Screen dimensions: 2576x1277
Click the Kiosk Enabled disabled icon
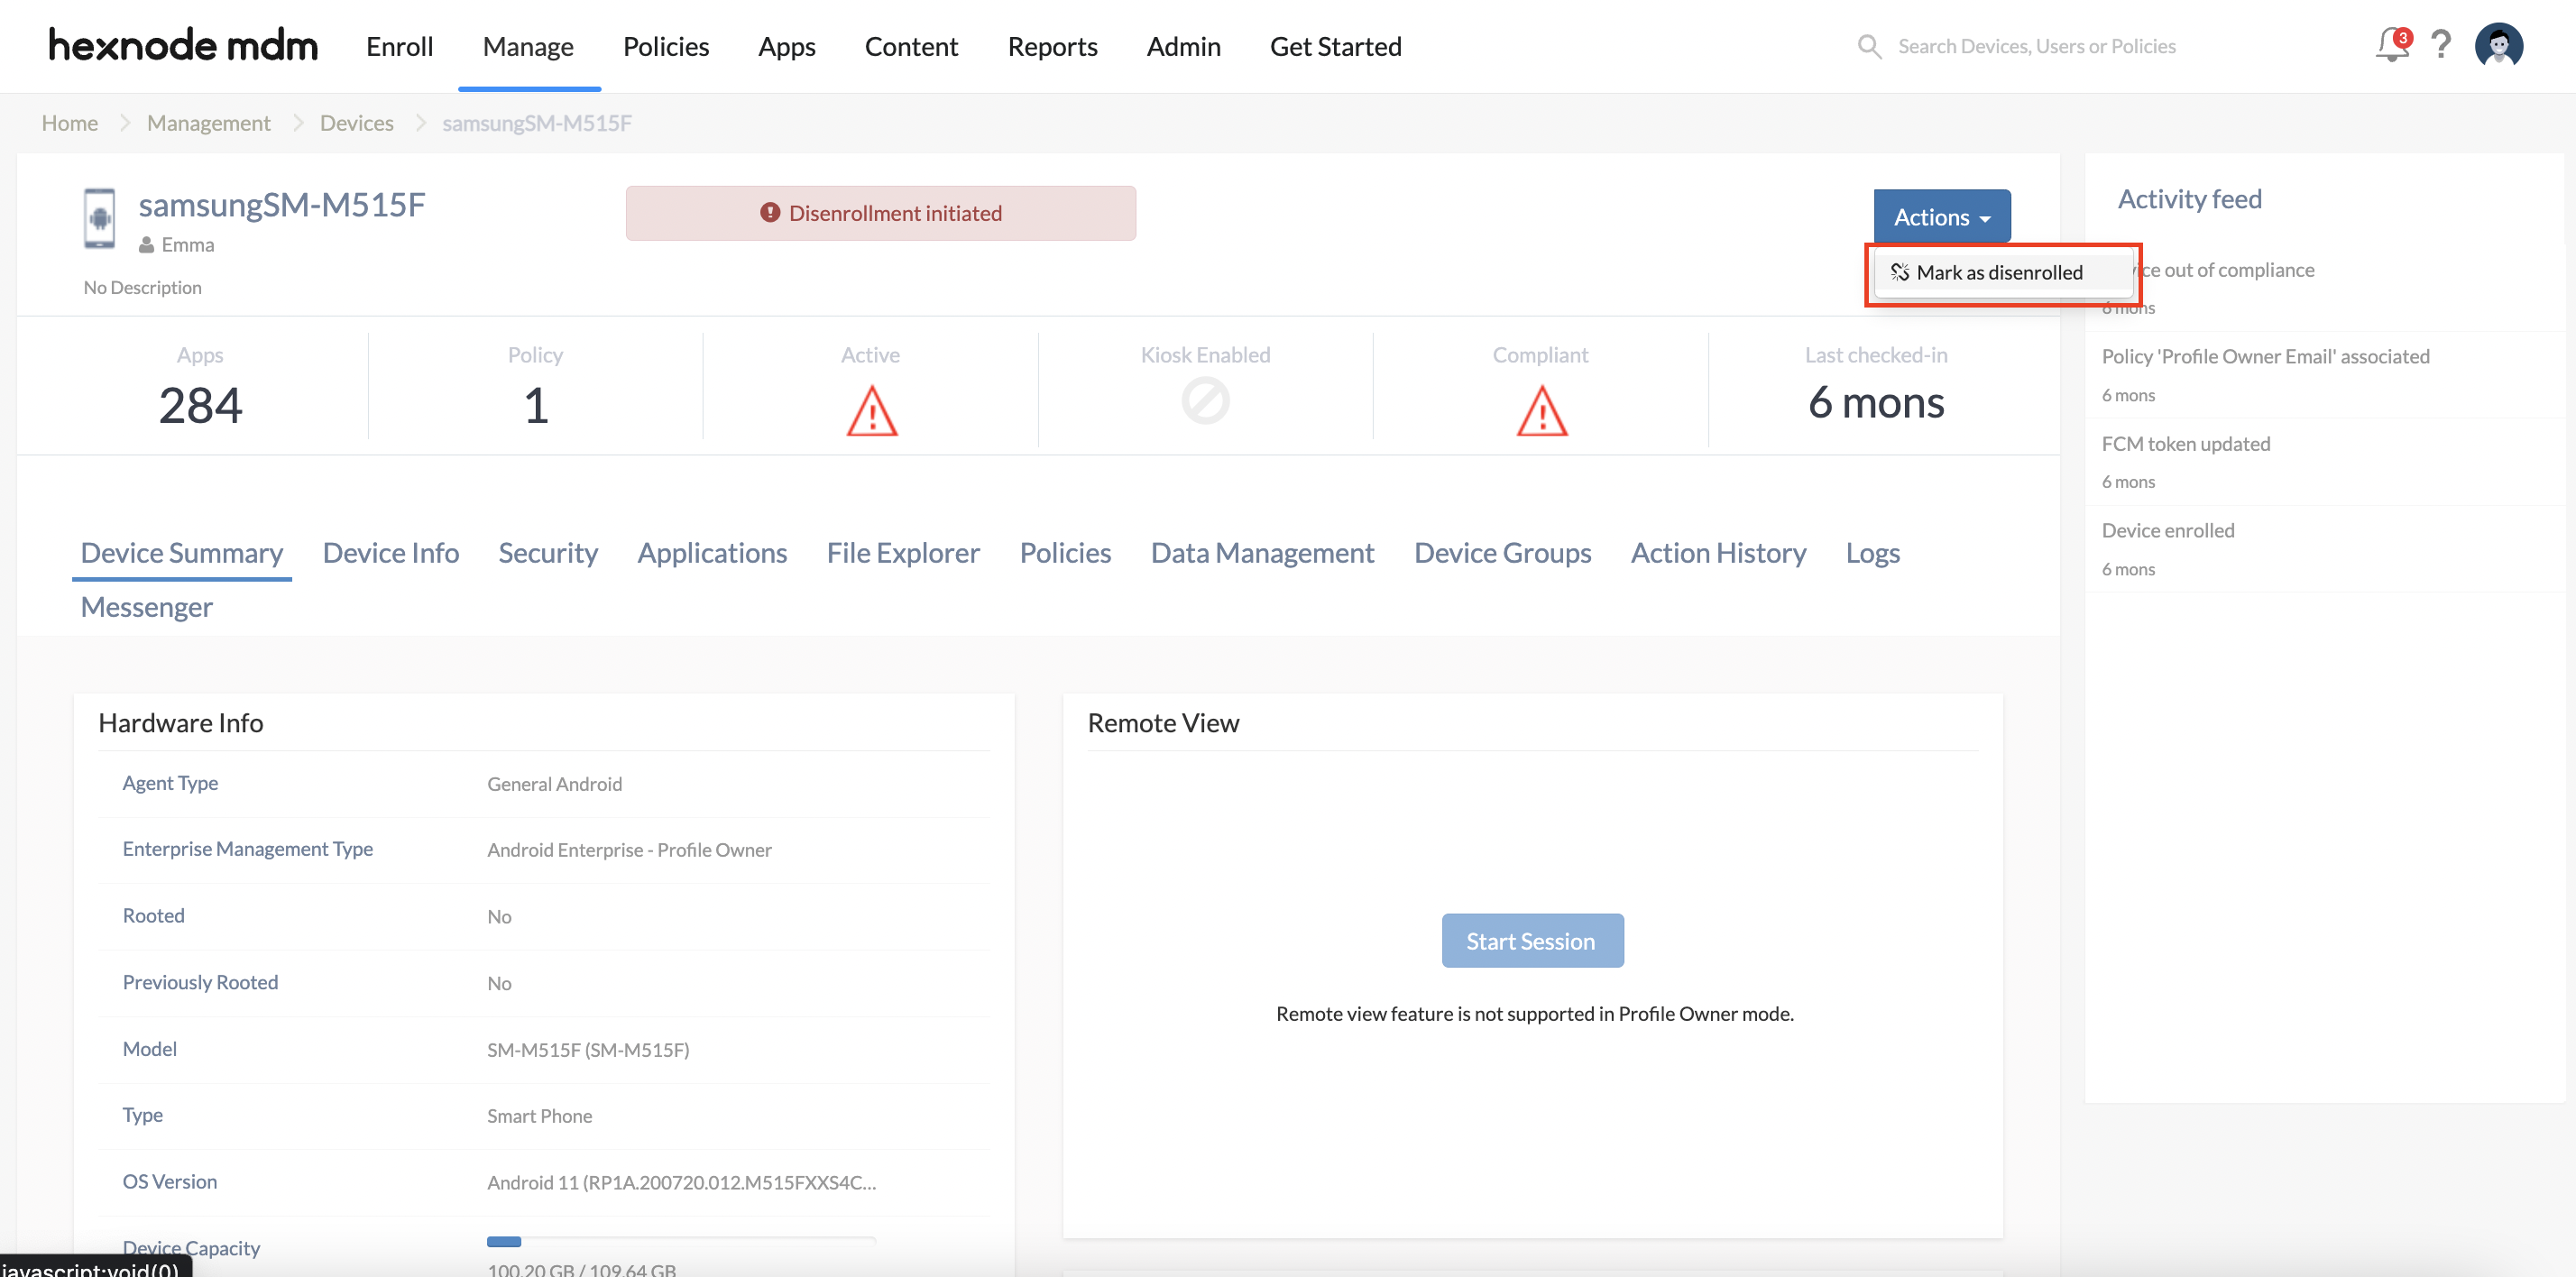(x=1206, y=401)
